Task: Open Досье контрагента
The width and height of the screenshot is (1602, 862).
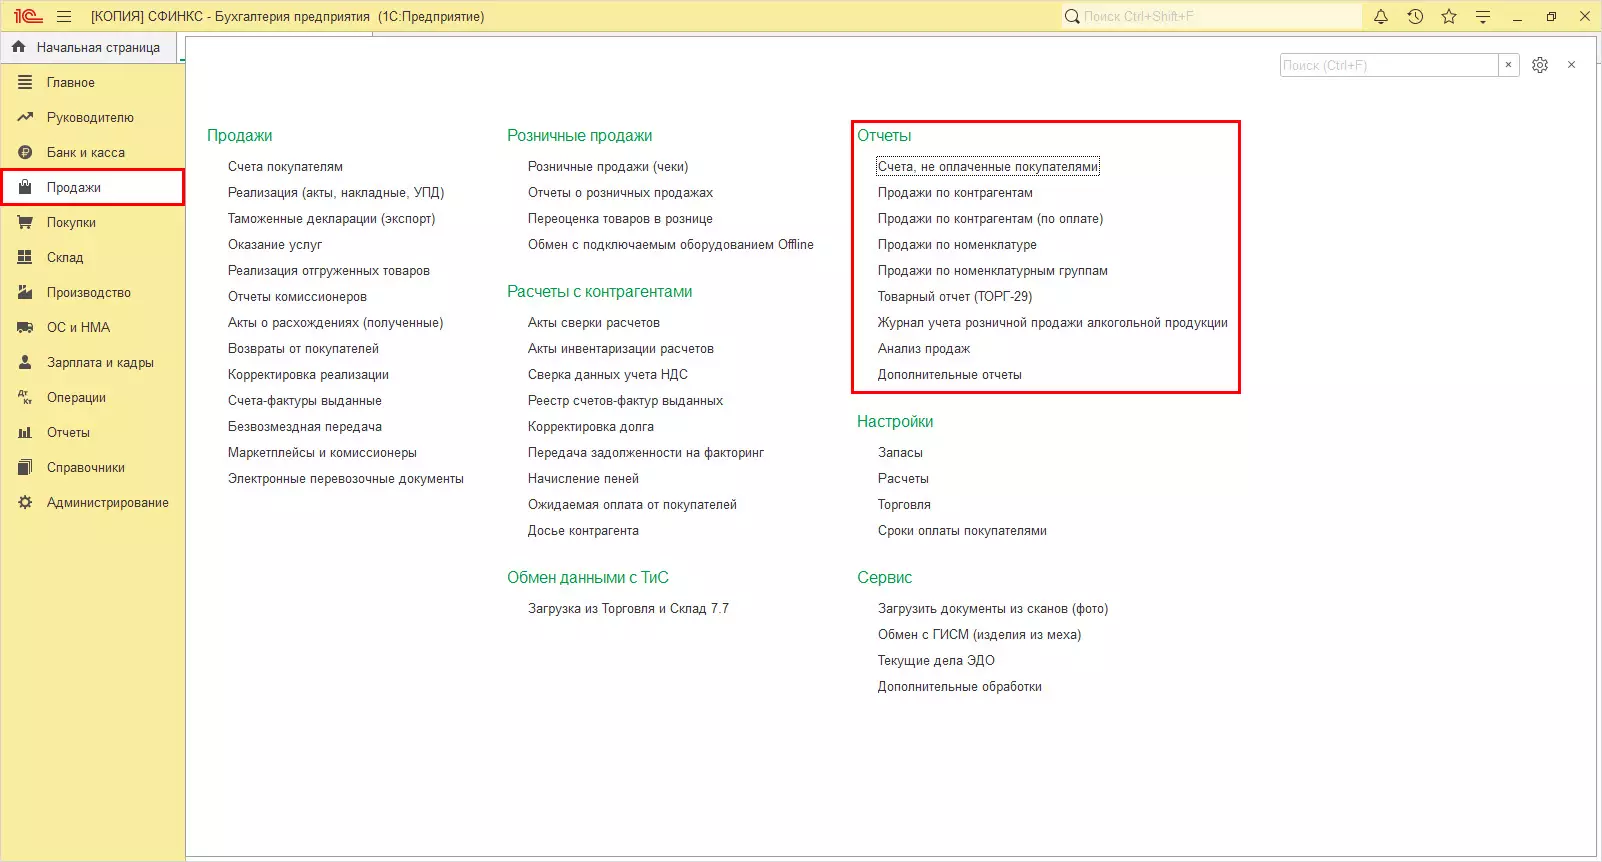Action: (x=583, y=530)
